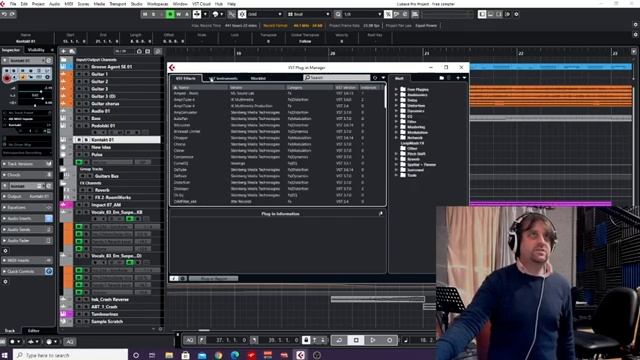Image resolution: width=640 pixels, height=360 pixels.
Task: Click the Record Enable button in the Inspector
Action: coord(7,78)
